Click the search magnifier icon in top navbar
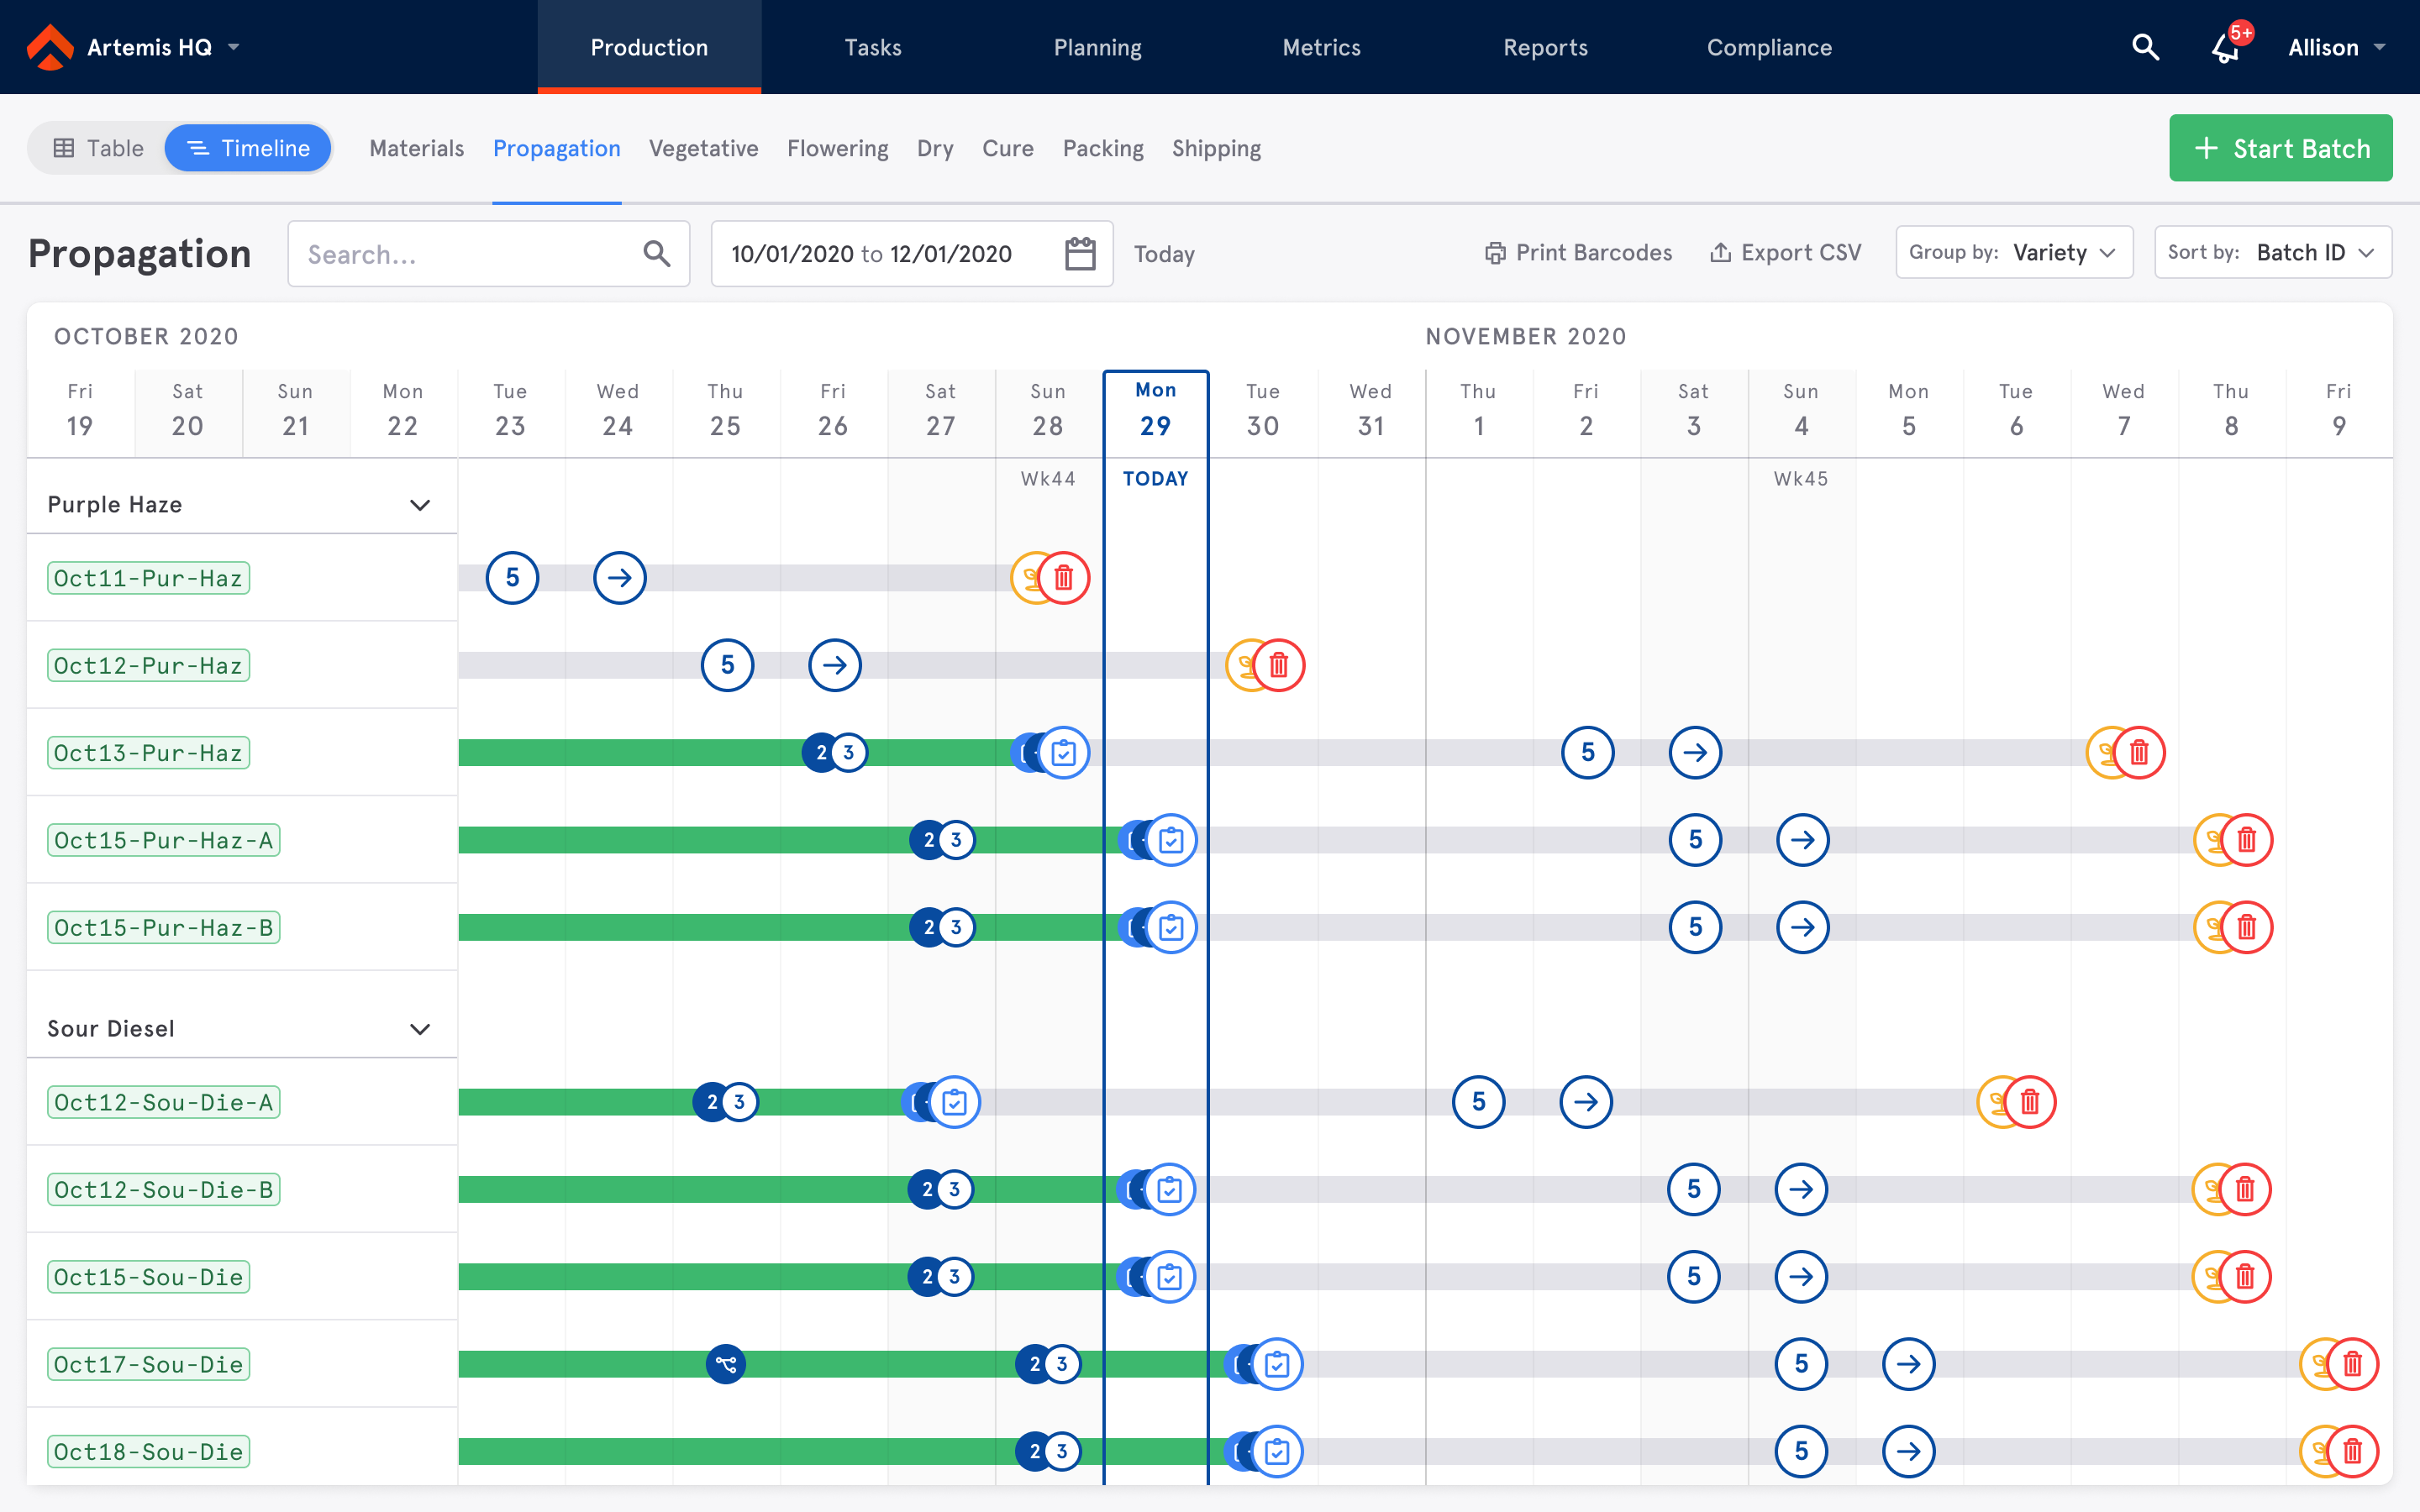The image size is (2420, 1512). point(2144,47)
